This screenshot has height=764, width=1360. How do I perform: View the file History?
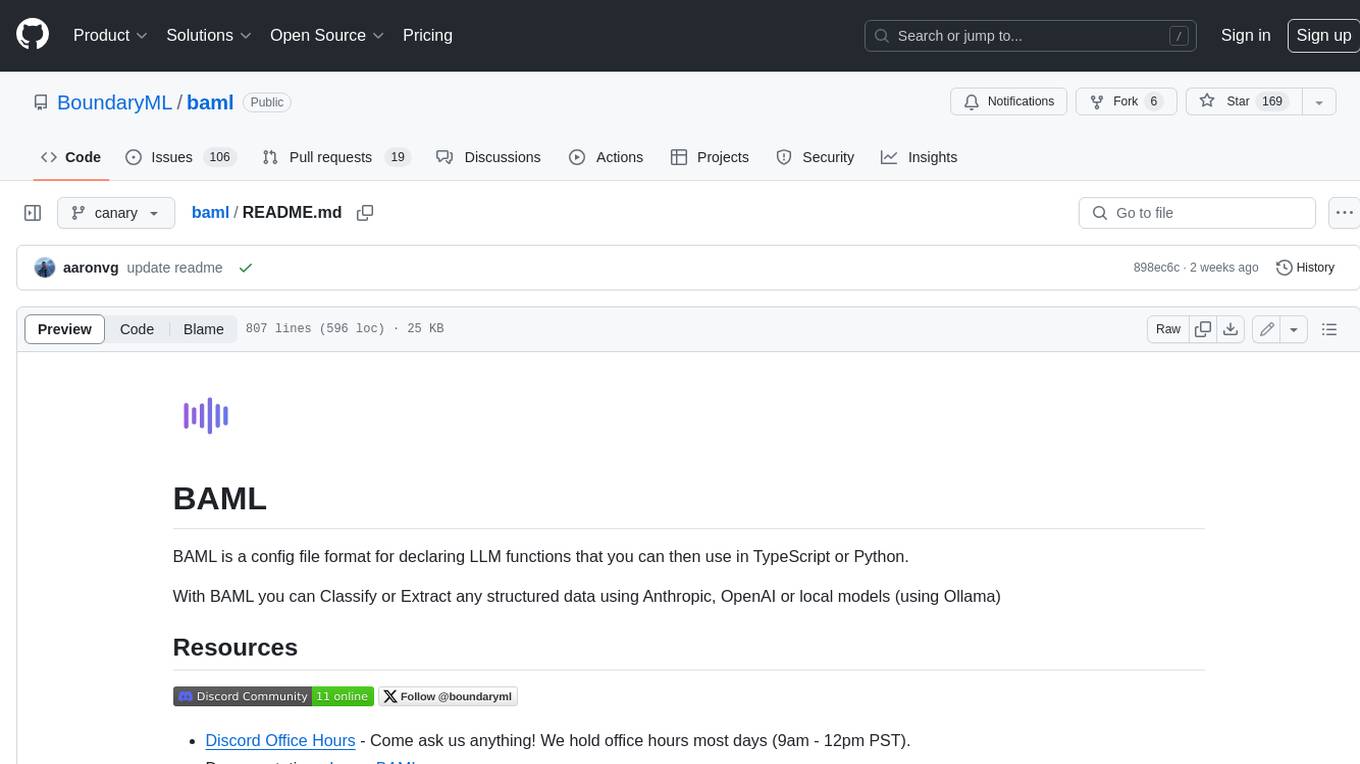coord(1306,267)
